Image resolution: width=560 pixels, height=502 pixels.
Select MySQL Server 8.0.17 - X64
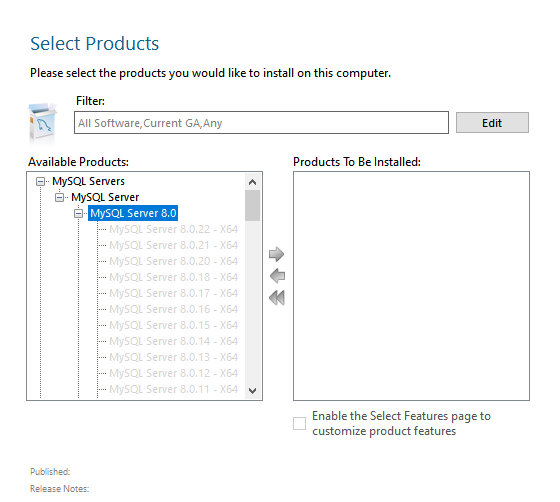pos(174,293)
